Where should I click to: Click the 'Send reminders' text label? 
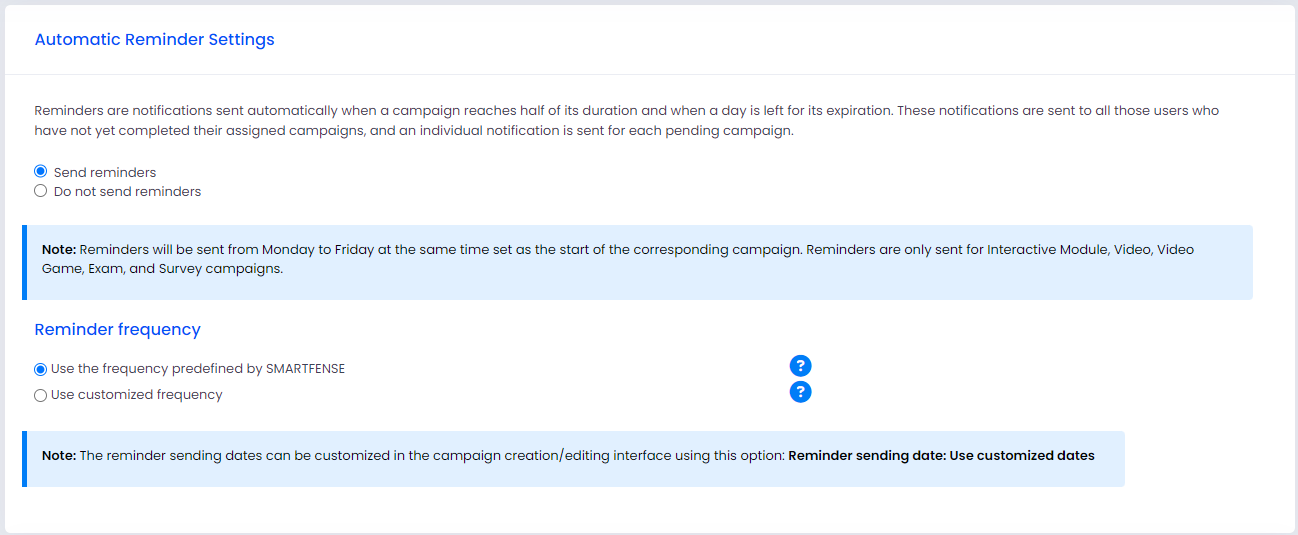click(x=105, y=172)
